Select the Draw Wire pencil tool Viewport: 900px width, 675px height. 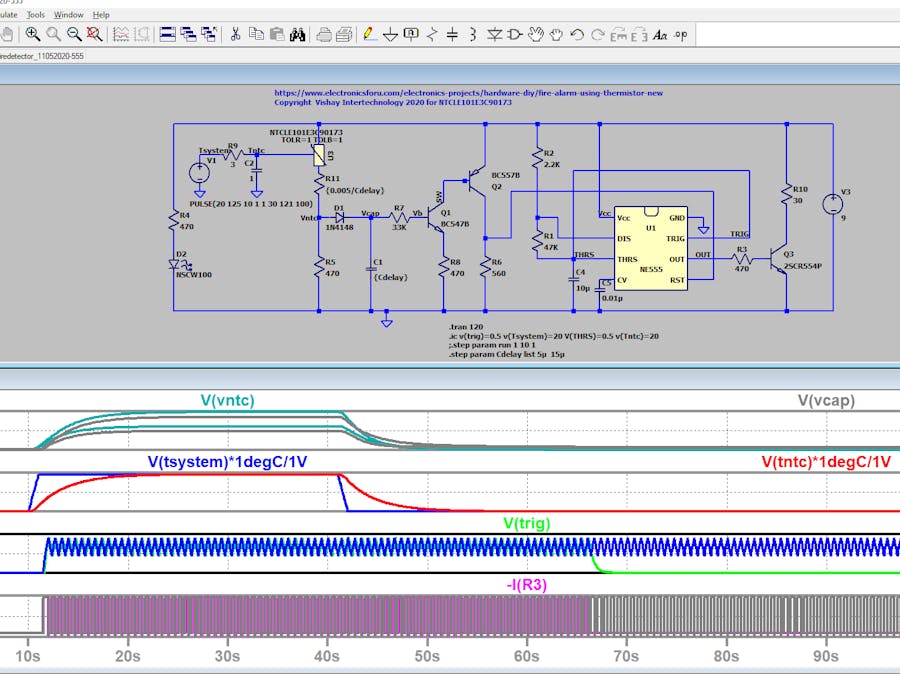368,34
